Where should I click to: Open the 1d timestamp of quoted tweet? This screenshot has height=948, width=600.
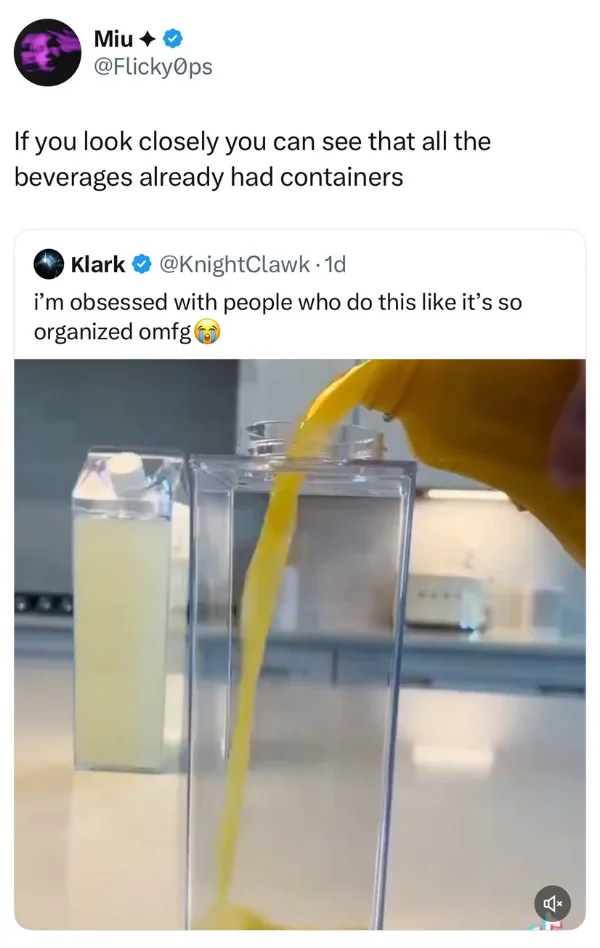tap(335, 264)
